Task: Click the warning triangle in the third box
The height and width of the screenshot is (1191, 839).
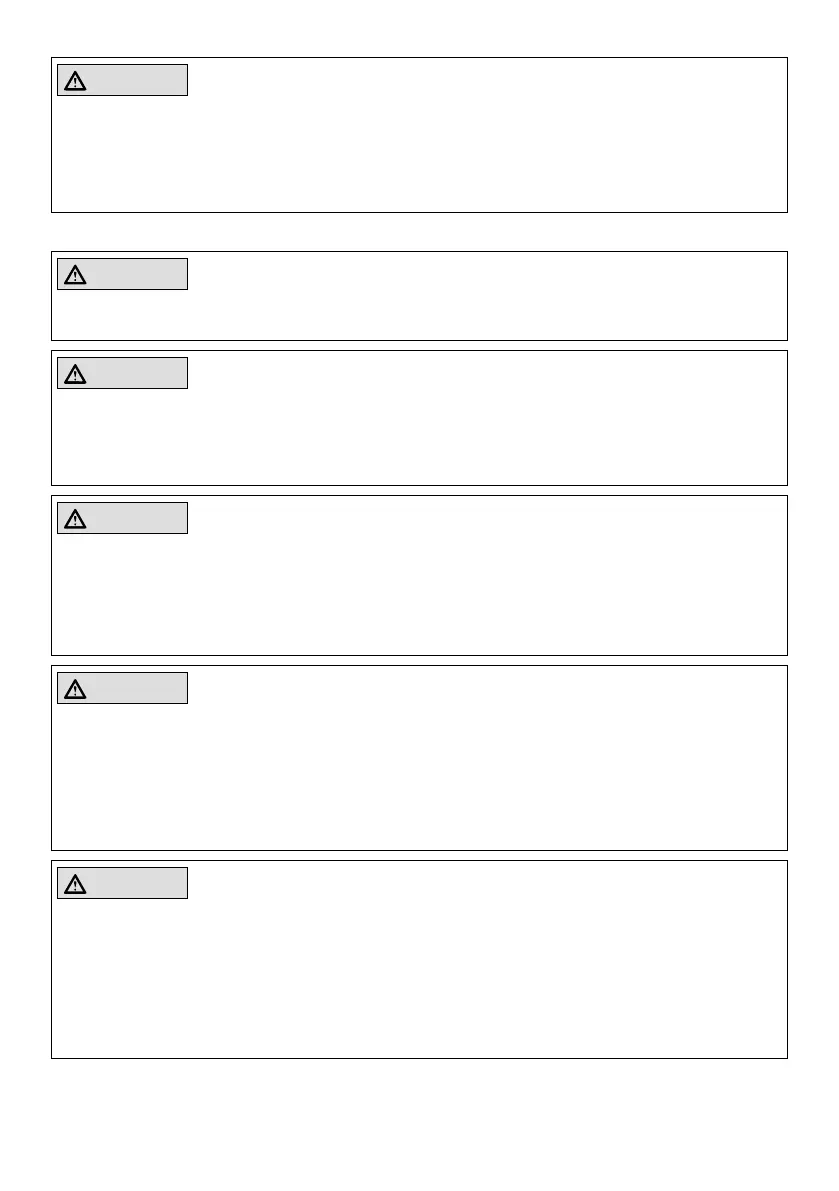Action: click(x=75, y=374)
